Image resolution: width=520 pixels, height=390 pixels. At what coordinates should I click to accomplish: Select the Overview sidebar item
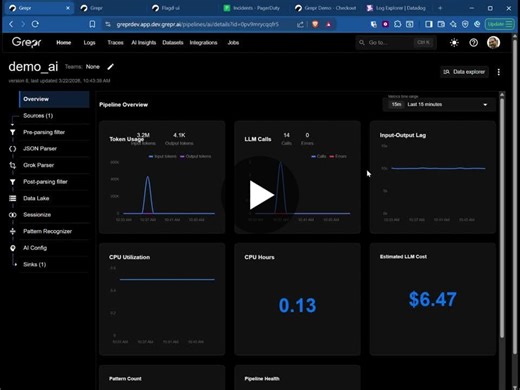coord(54,99)
